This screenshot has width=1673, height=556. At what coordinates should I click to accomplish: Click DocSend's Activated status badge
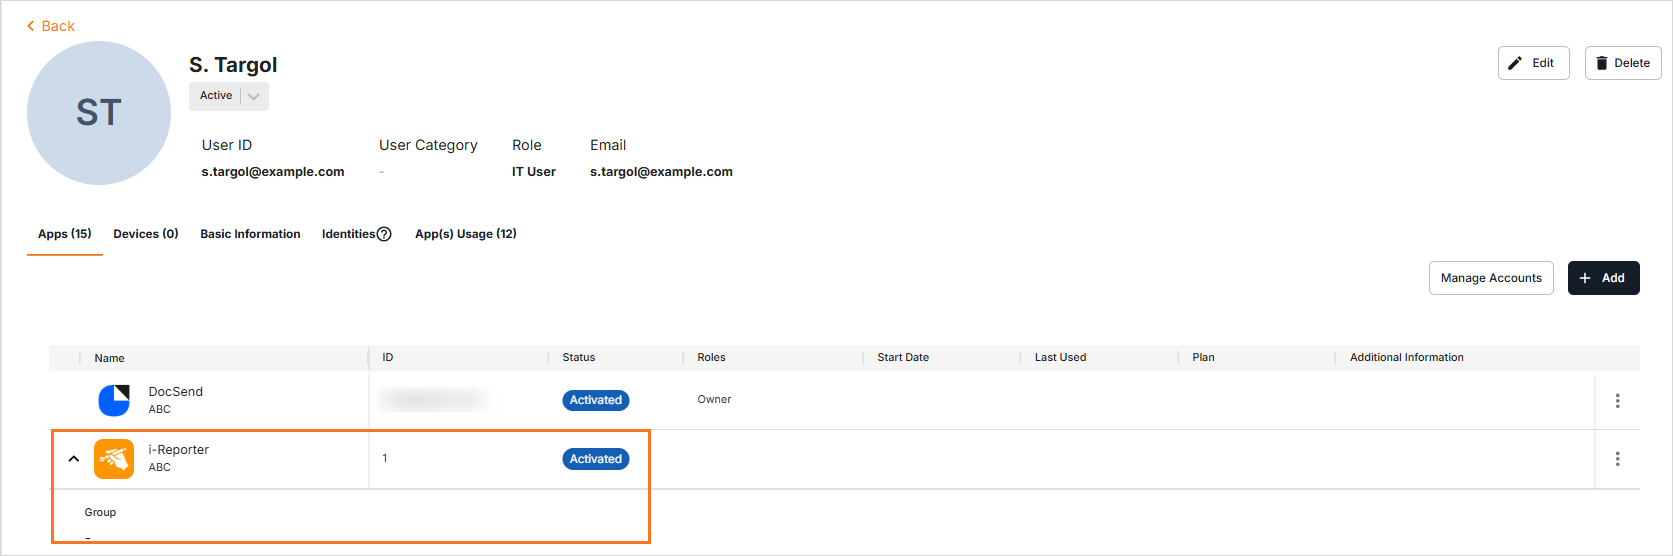coord(596,400)
